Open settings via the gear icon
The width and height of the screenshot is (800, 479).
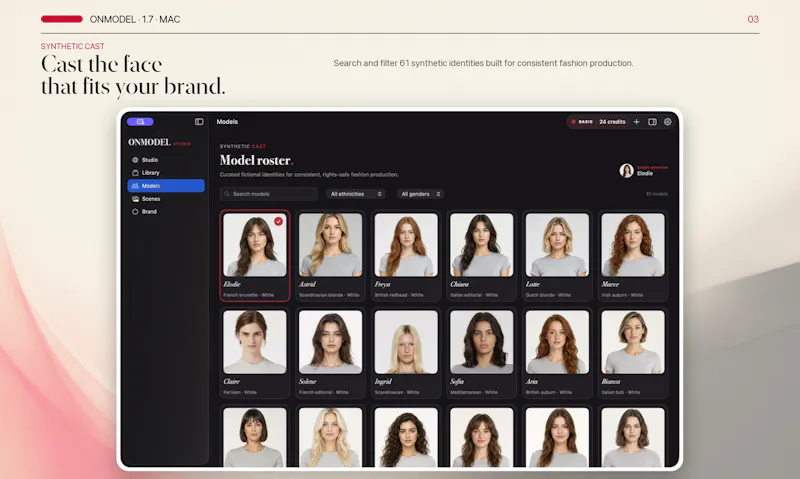click(x=667, y=122)
